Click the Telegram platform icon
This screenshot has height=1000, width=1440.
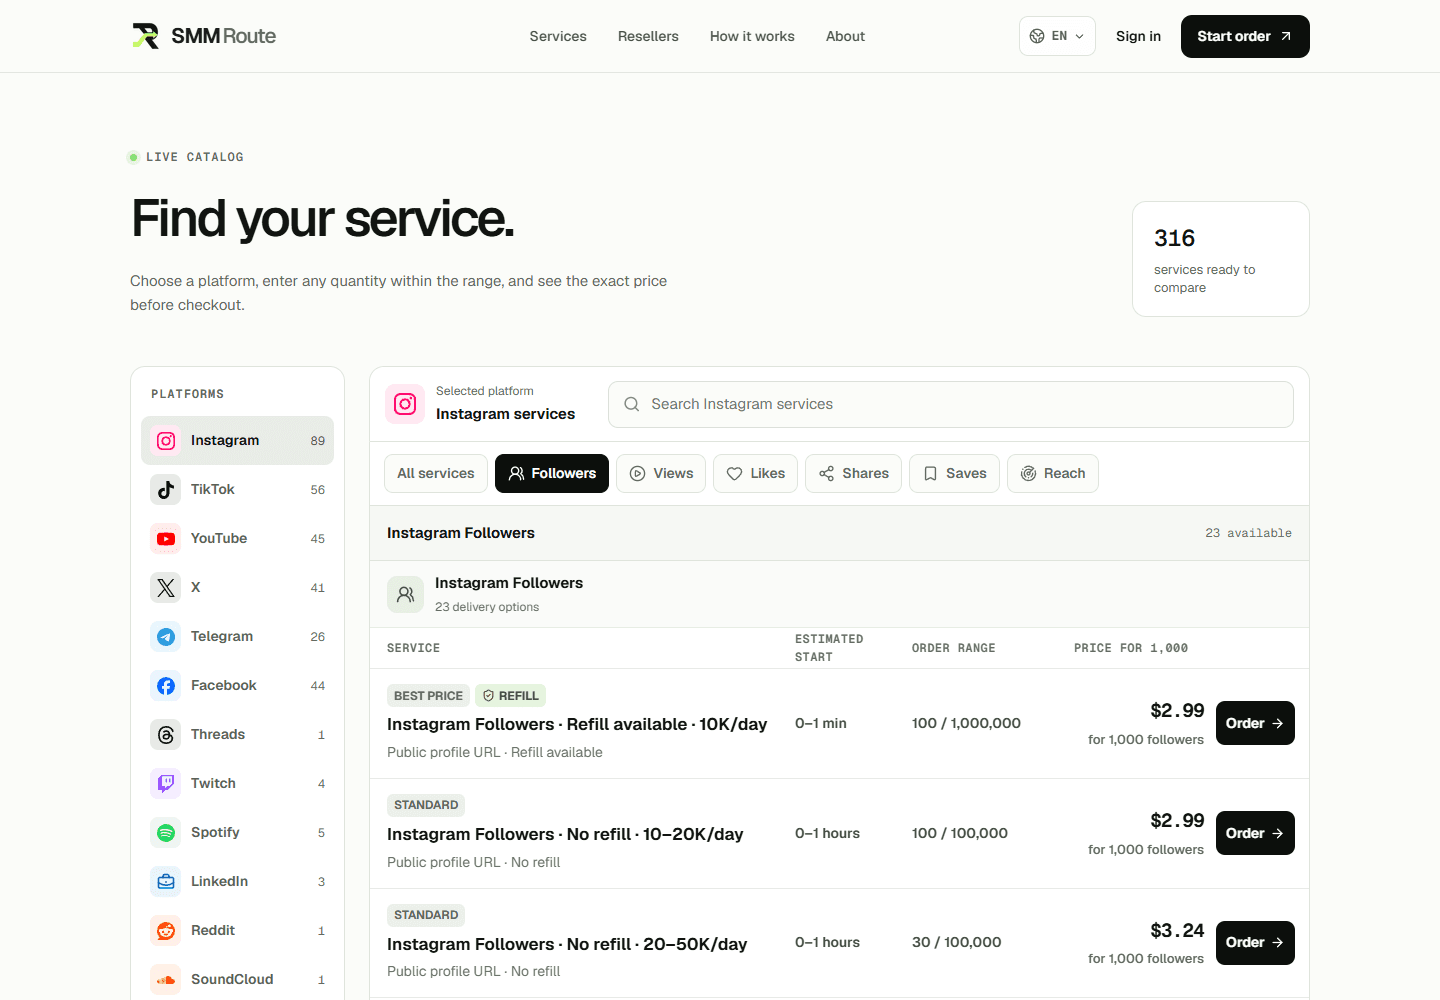[166, 637]
